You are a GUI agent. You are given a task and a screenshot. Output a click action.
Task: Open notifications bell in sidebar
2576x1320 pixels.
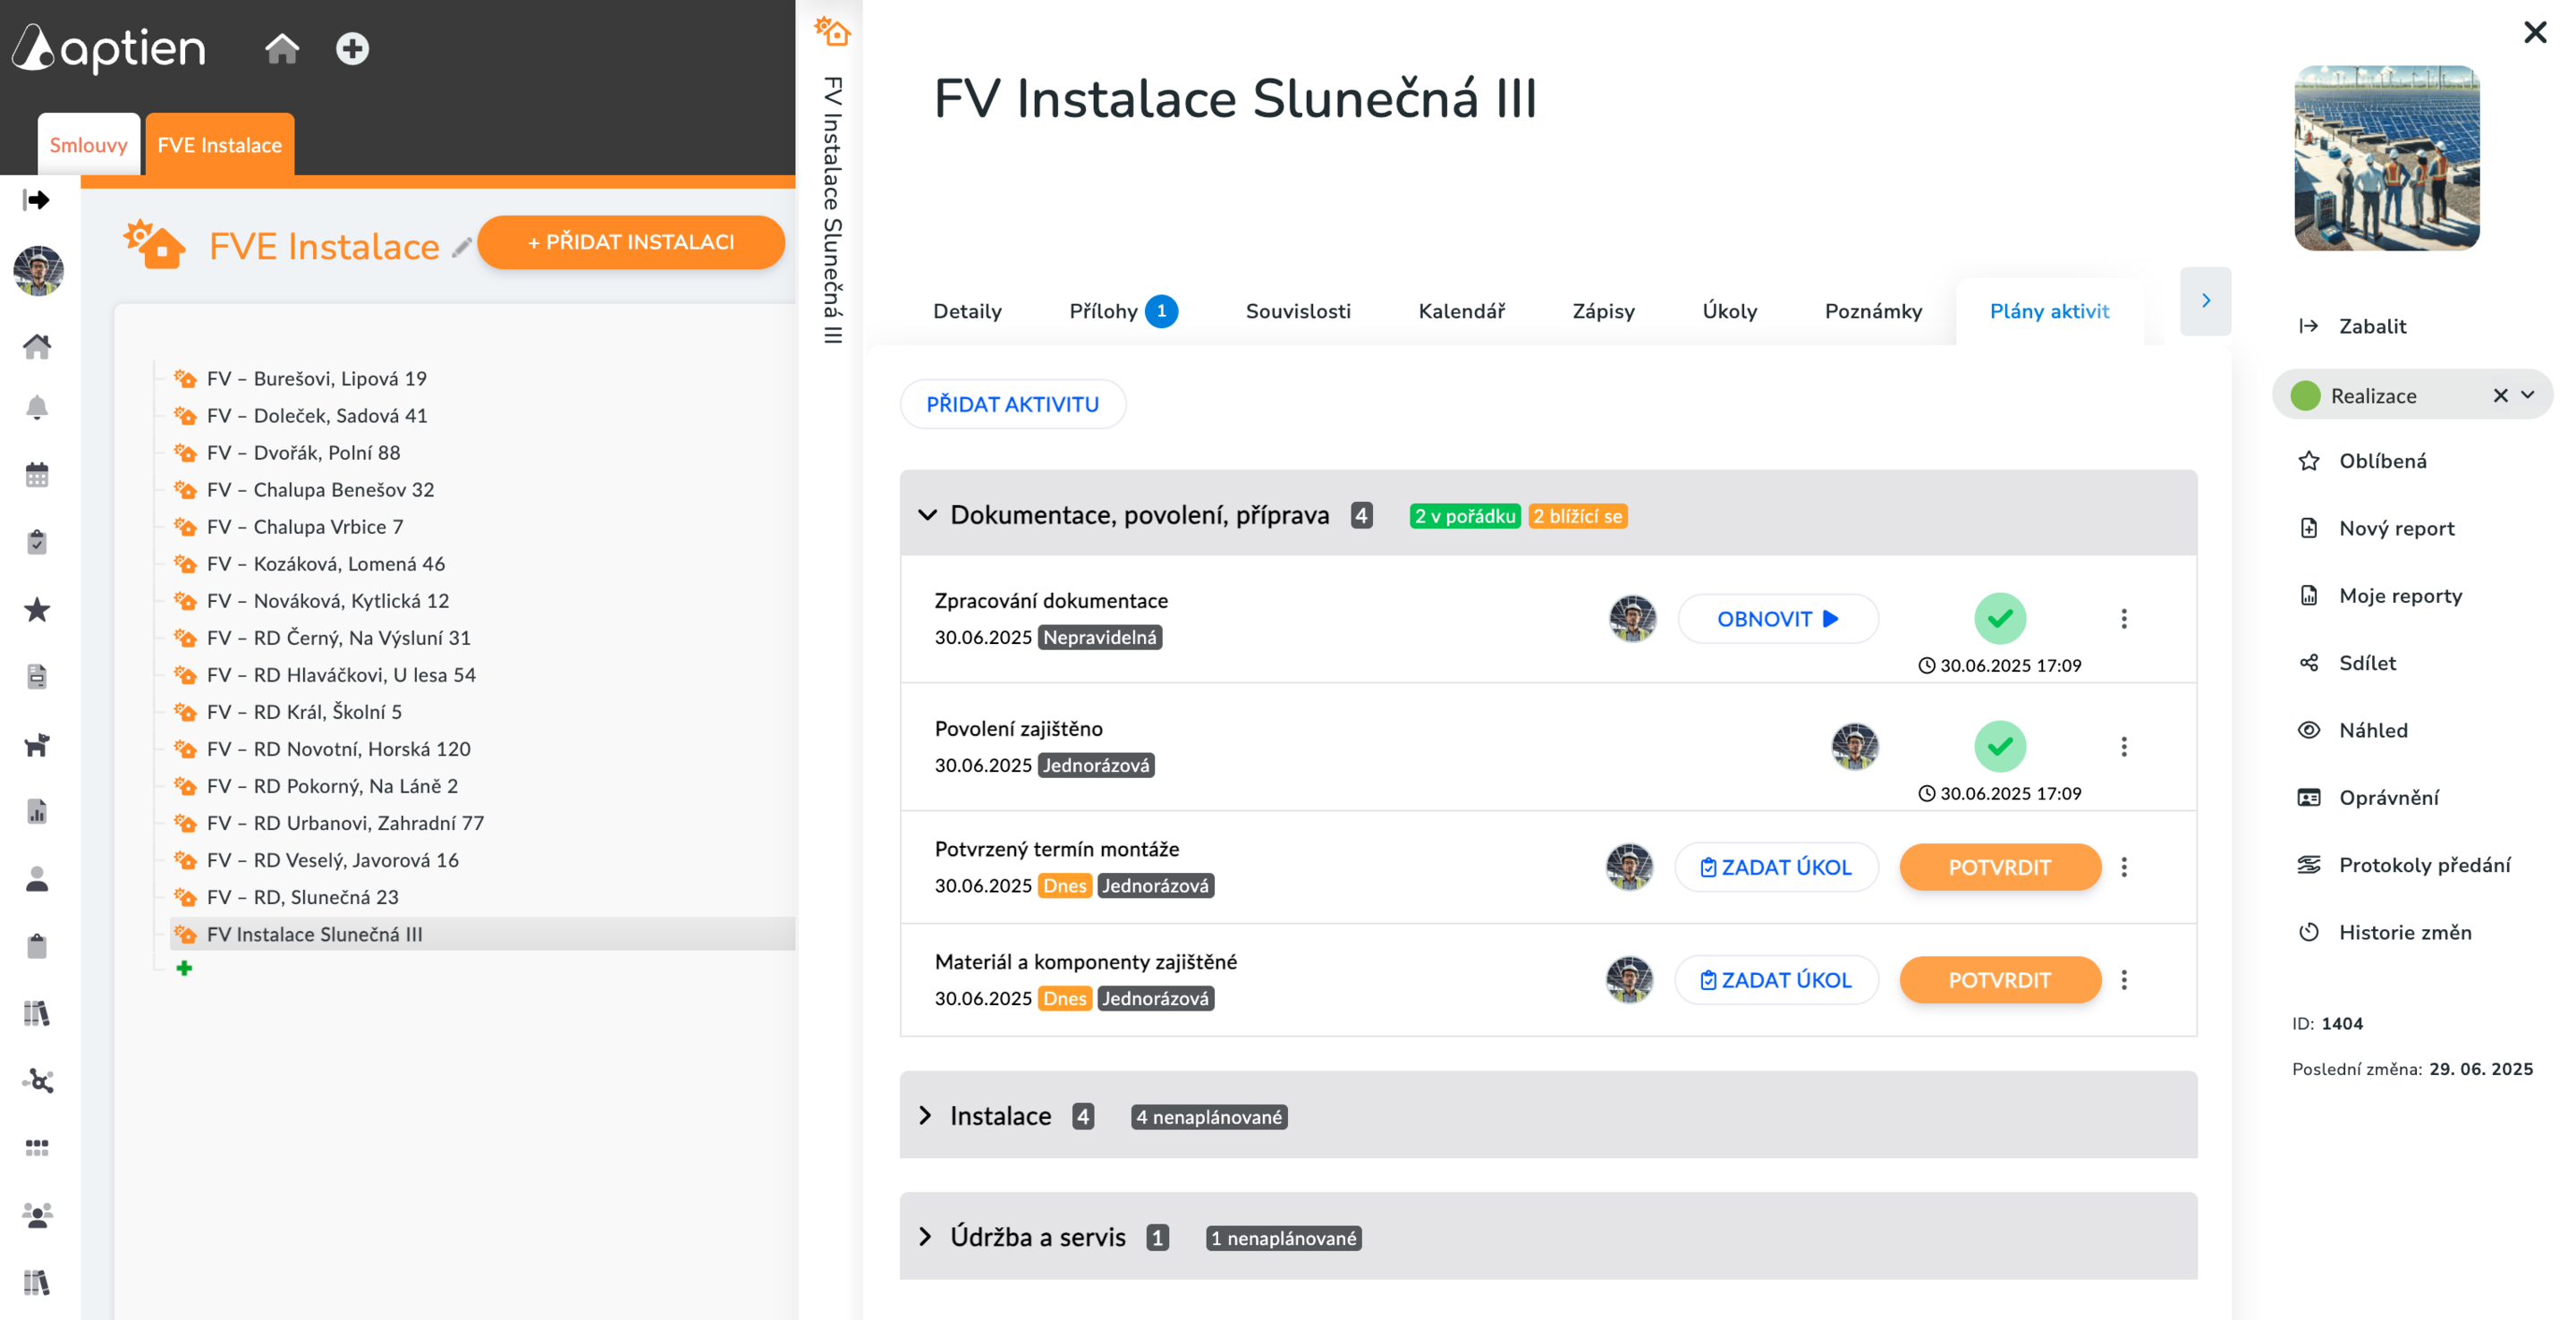coord(37,408)
